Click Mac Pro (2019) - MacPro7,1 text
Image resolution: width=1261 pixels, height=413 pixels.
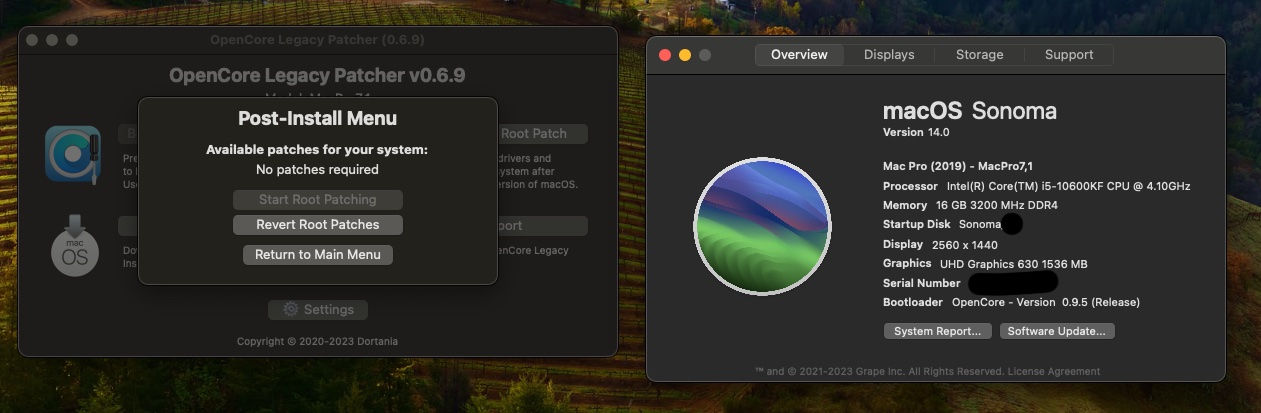958,166
